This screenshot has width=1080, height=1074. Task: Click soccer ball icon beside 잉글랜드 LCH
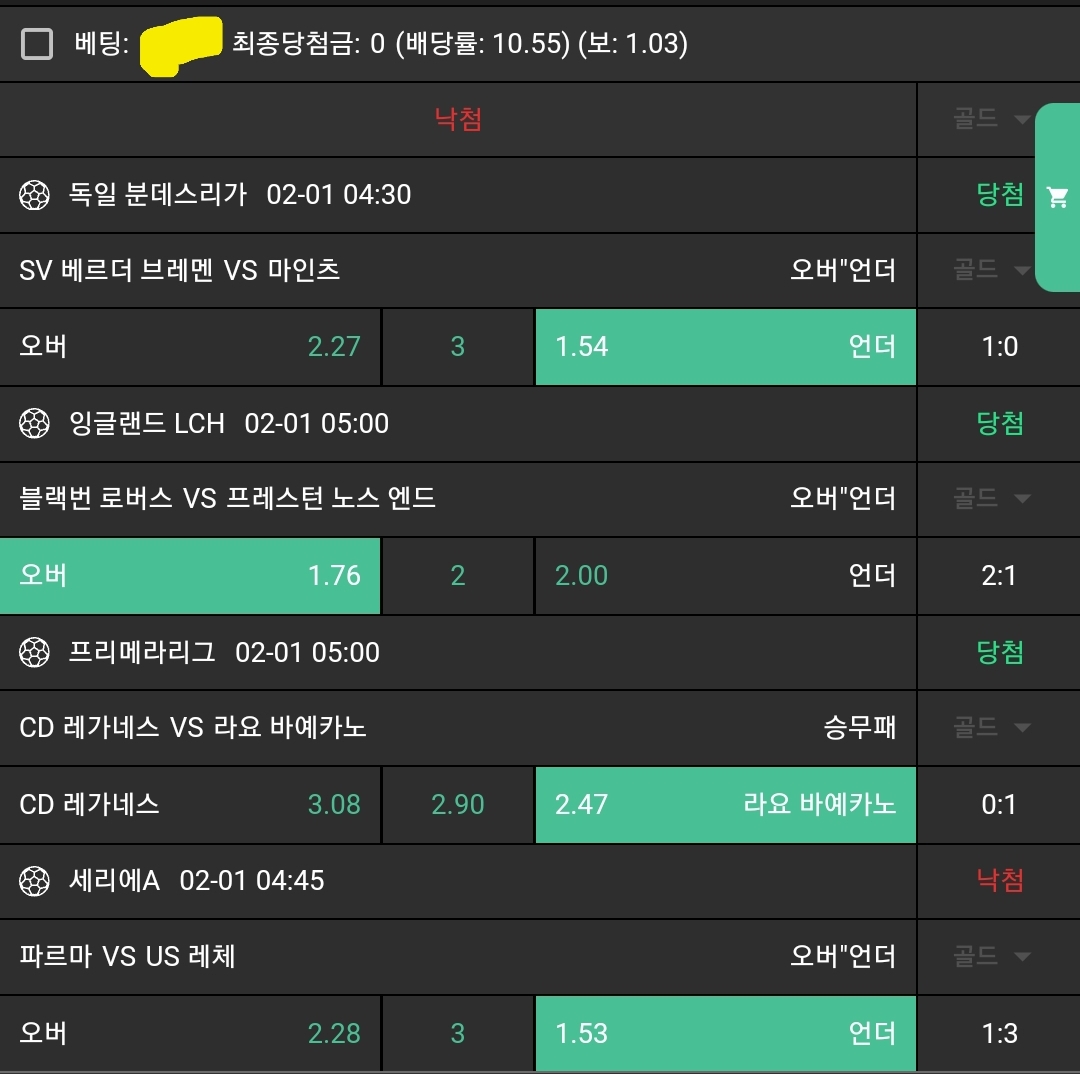(34, 424)
